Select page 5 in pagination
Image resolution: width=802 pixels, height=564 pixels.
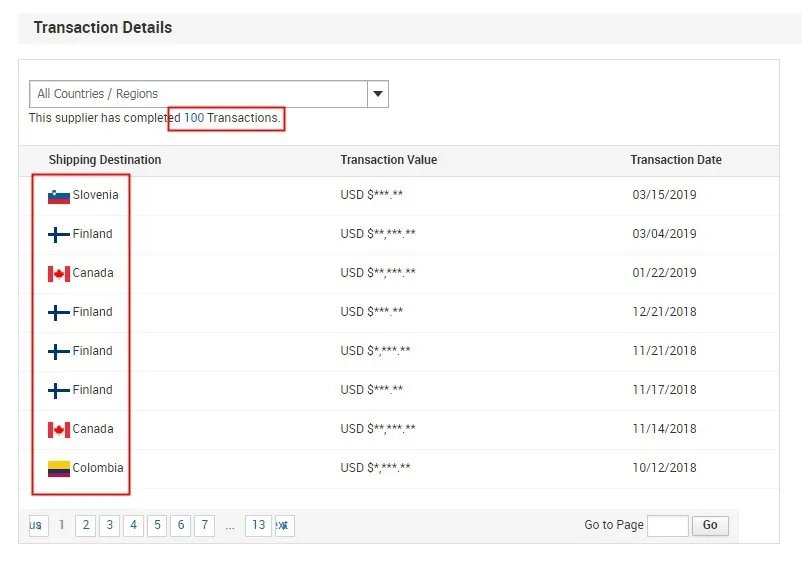(x=157, y=525)
